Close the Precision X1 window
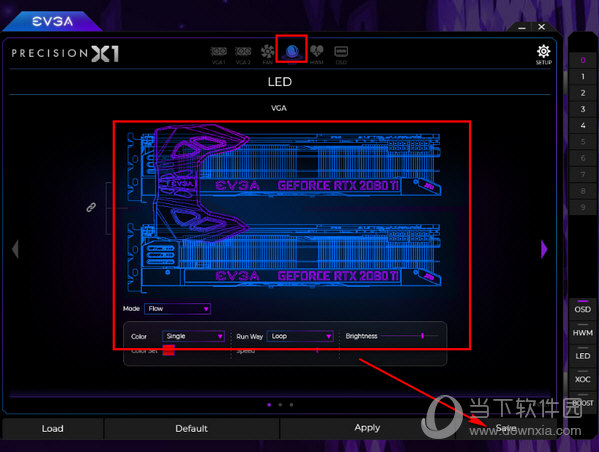The width and height of the screenshot is (599, 452). [541, 27]
